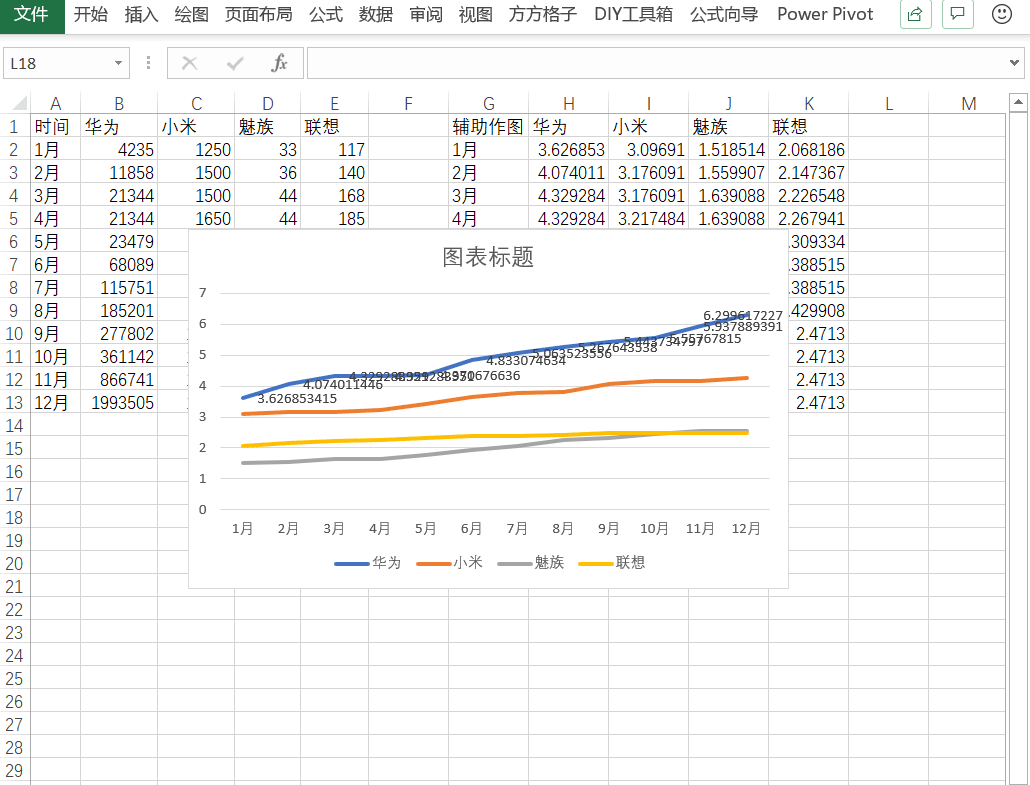Select cell G1 labeled 辅助作图
This screenshot has width=1030, height=785.
coord(488,126)
